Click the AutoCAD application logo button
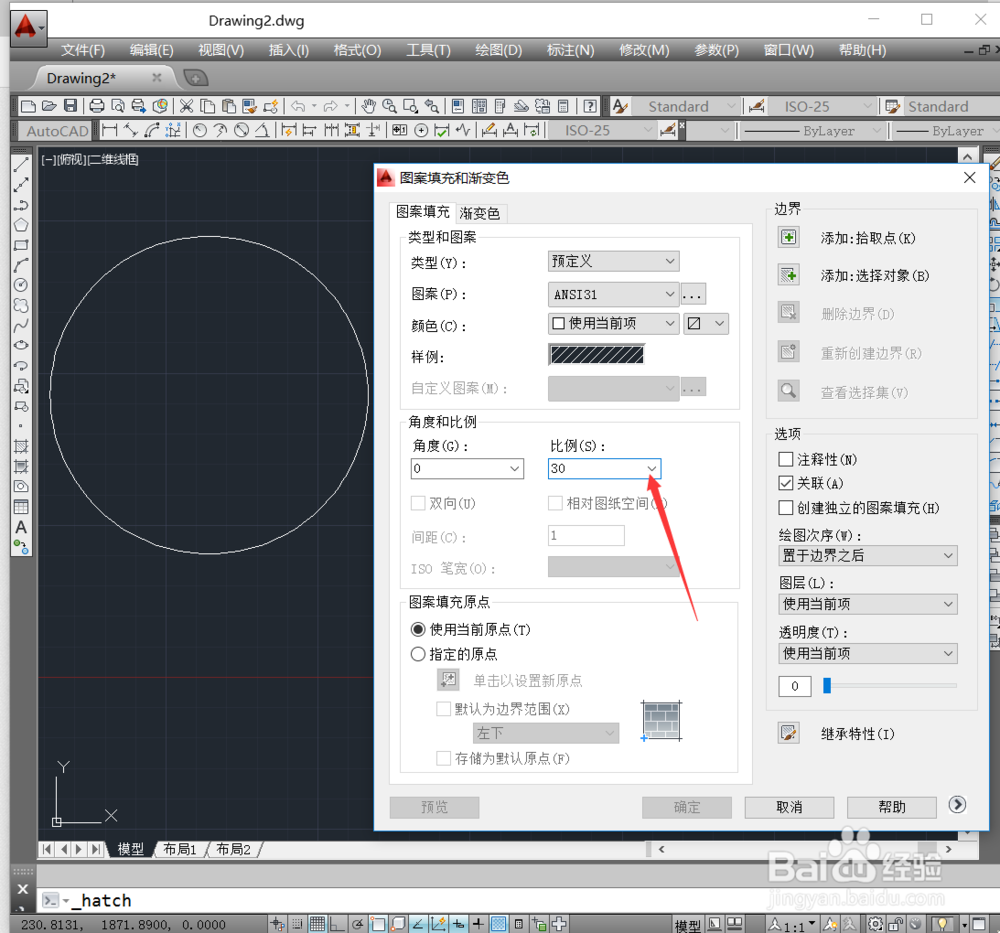Viewport: 1000px width, 933px height. [x=28, y=28]
